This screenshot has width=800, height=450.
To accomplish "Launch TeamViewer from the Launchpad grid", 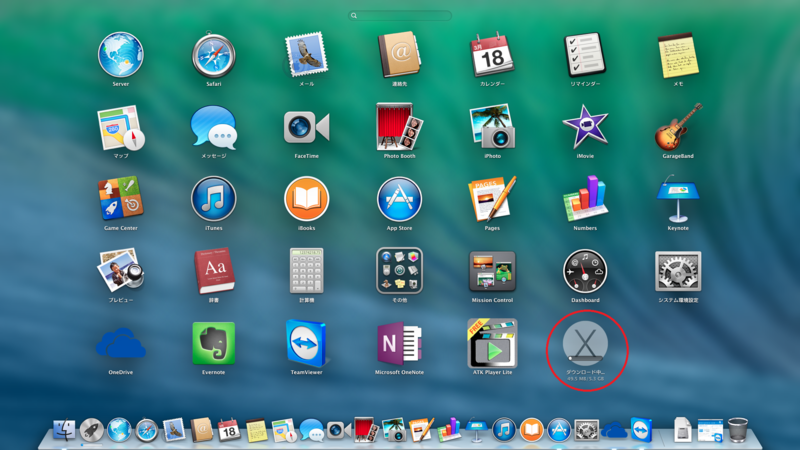I will [306, 343].
